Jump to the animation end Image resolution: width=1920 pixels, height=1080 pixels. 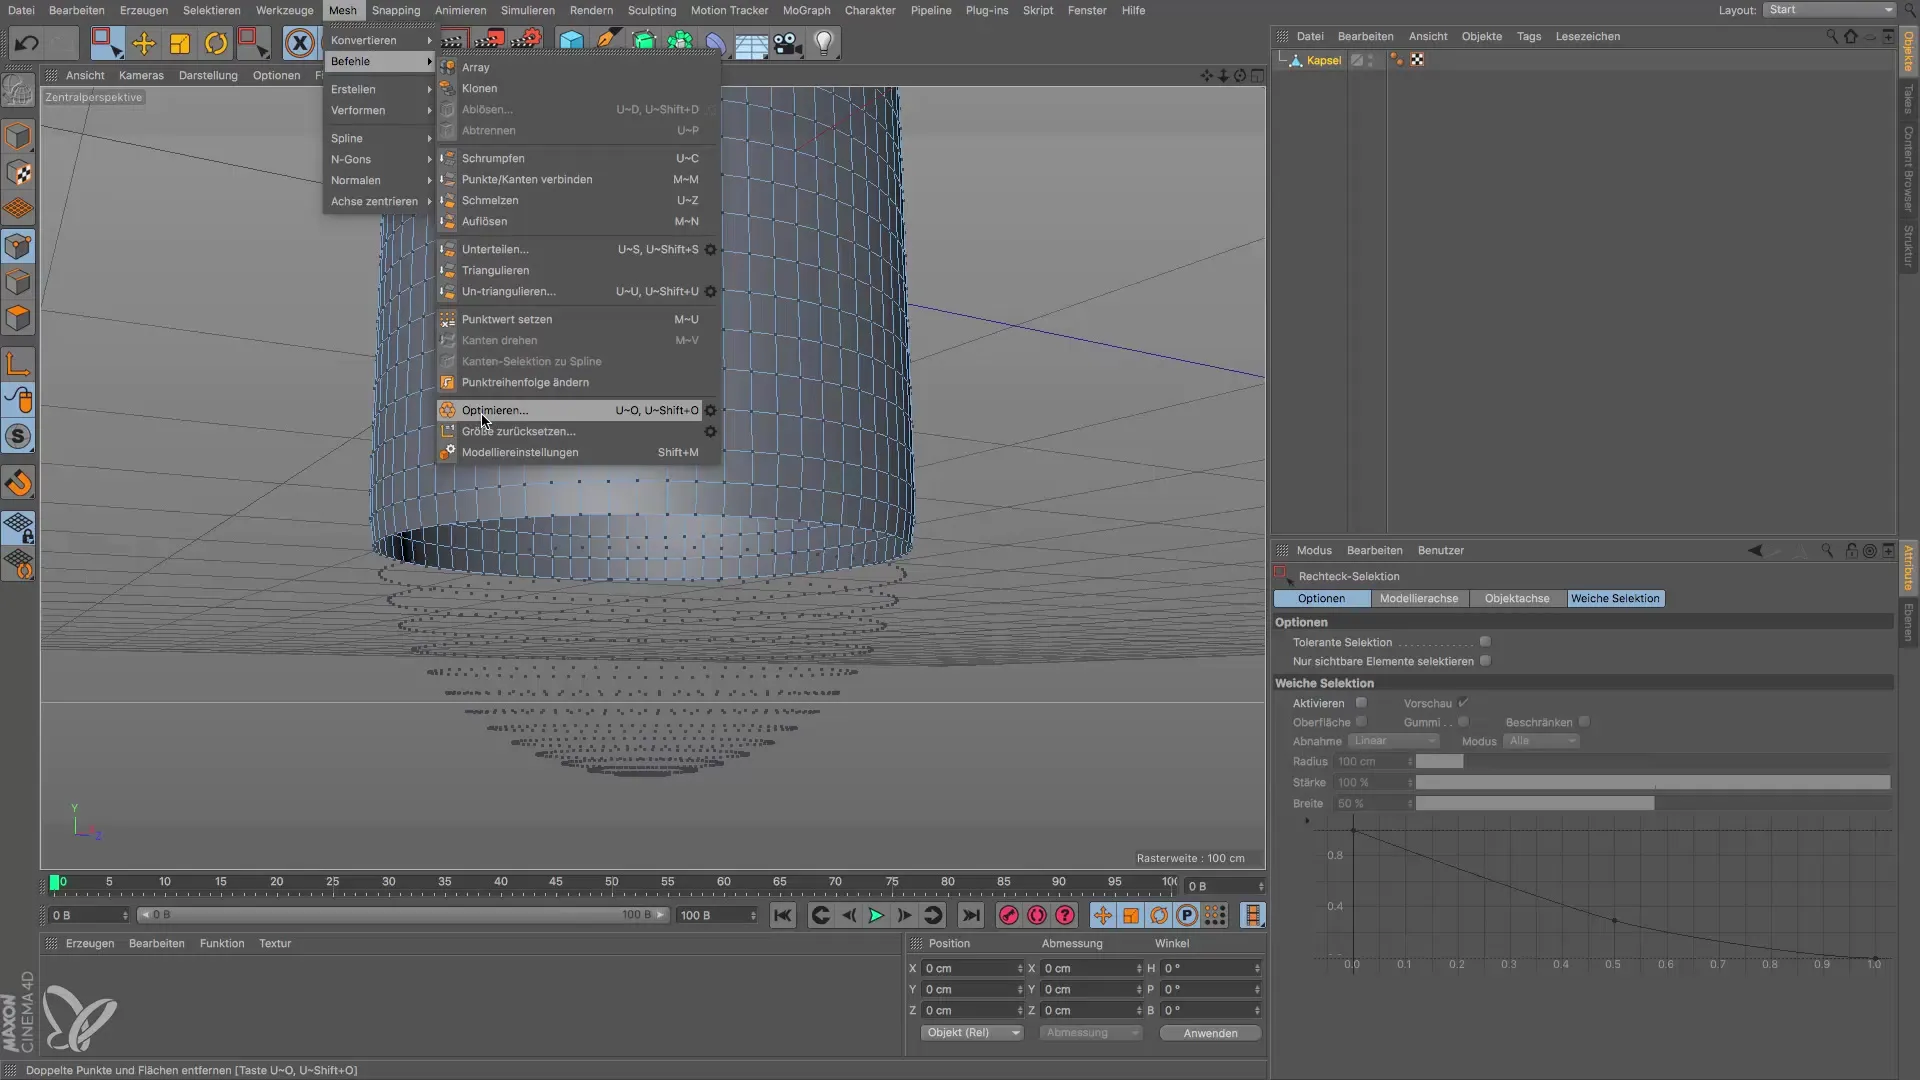(970, 915)
